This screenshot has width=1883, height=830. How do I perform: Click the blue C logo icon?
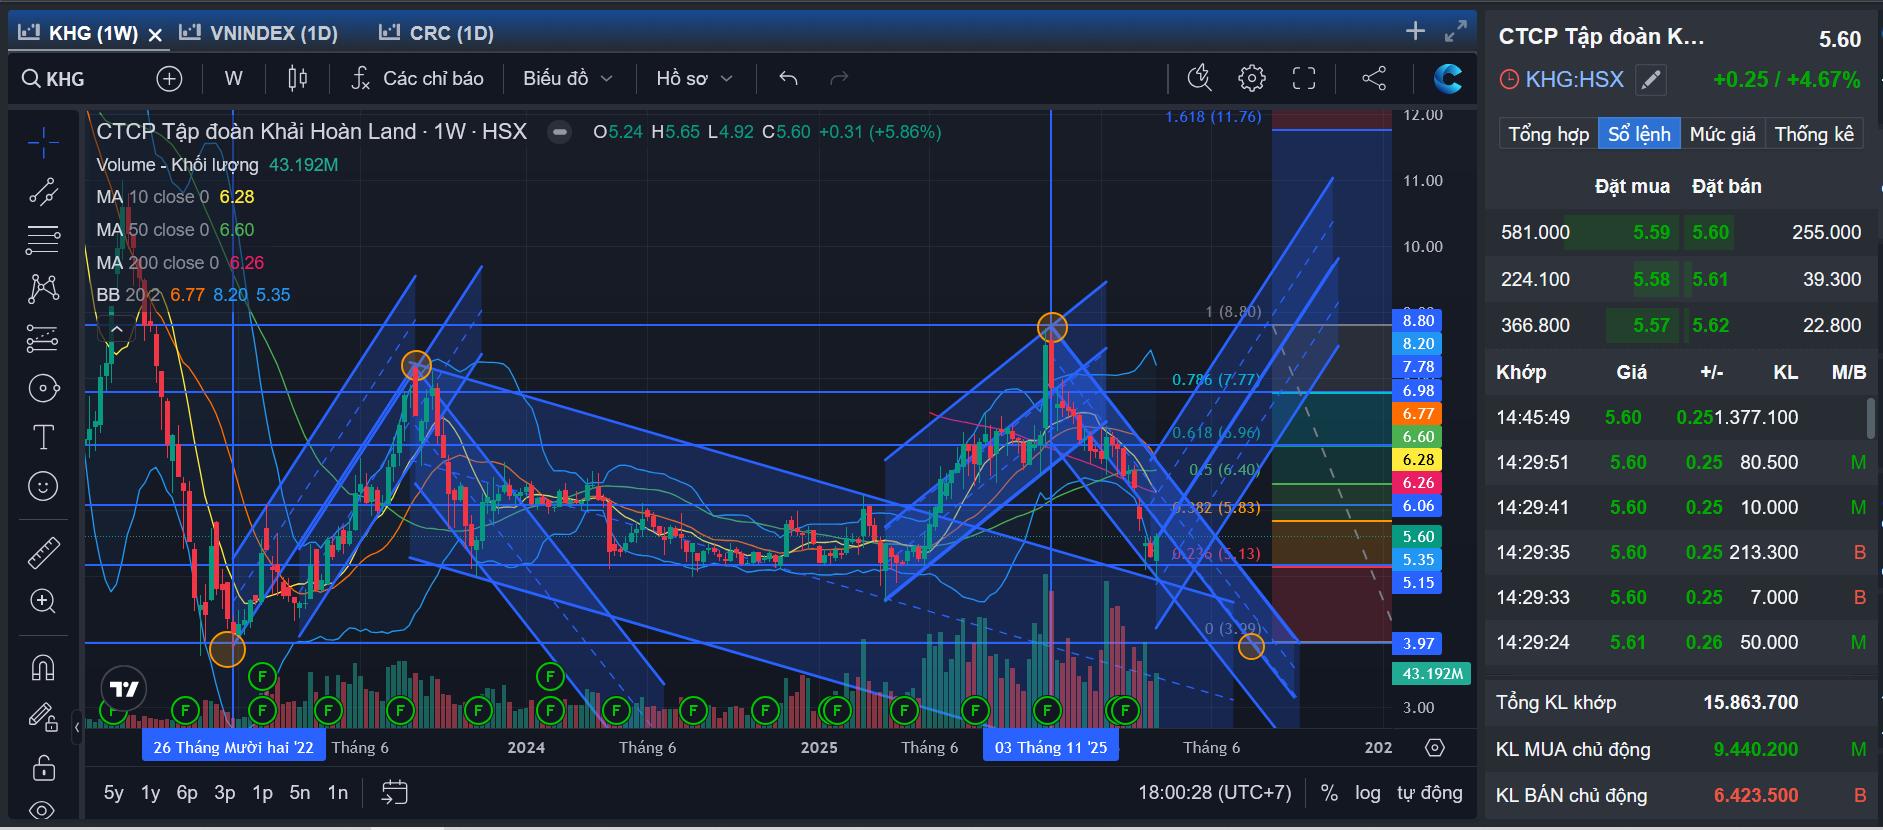point(1447,78)
